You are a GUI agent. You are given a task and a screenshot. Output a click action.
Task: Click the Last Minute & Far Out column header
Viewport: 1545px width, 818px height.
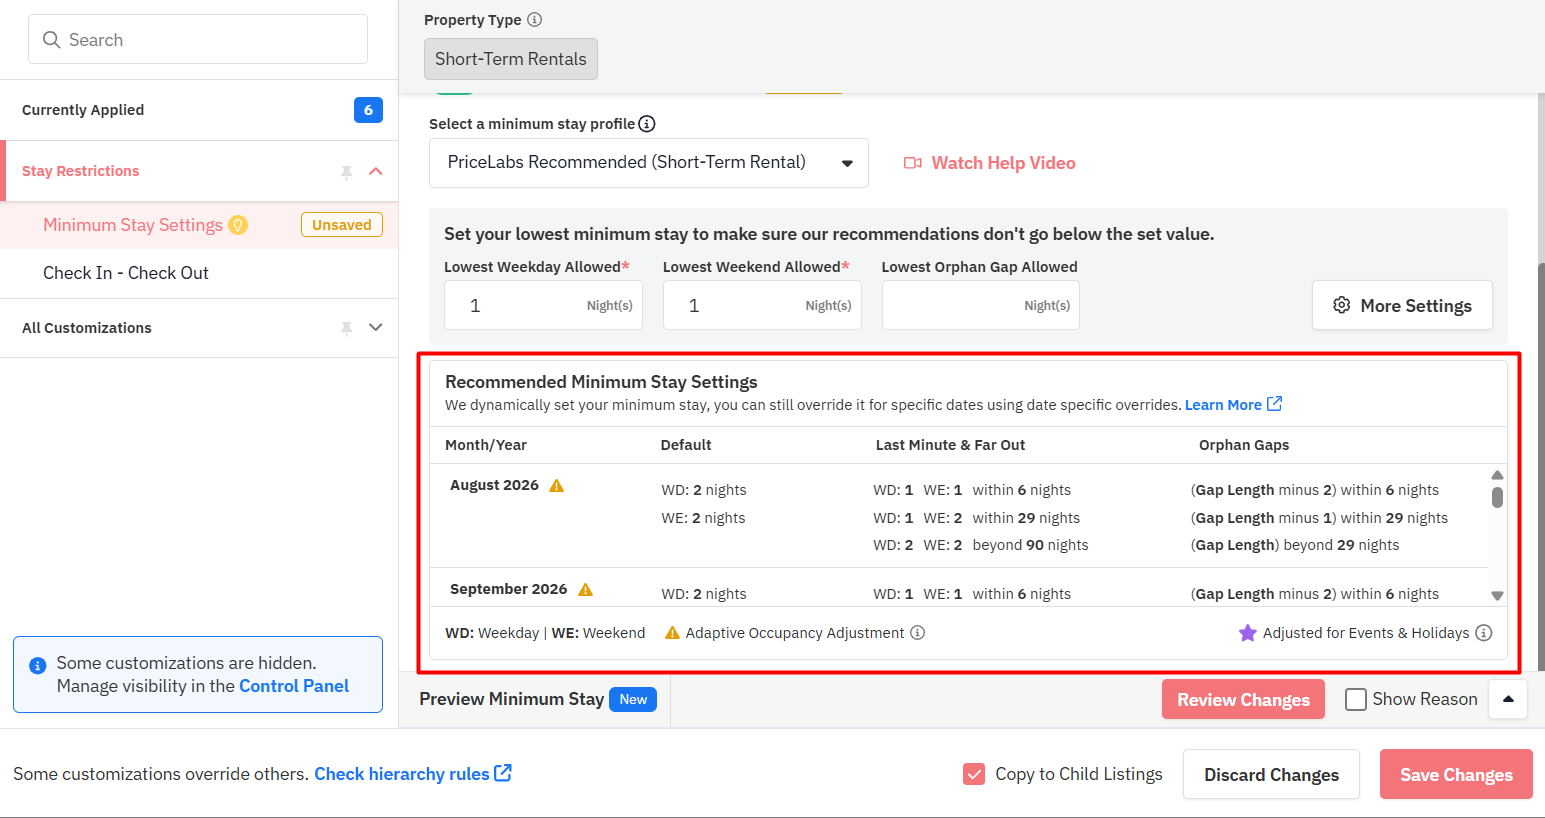[x=950, y=445]
